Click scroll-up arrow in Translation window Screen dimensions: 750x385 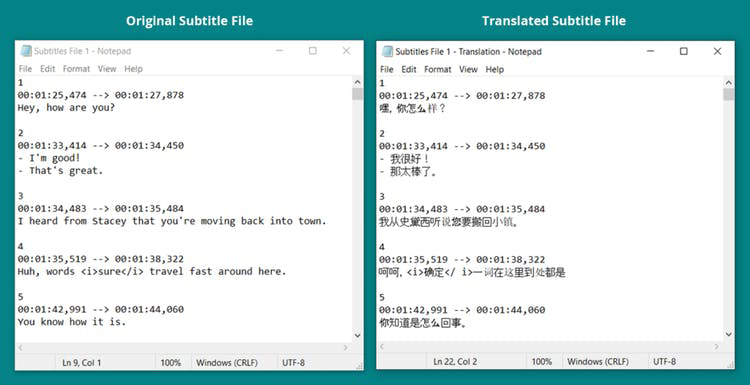728,83
